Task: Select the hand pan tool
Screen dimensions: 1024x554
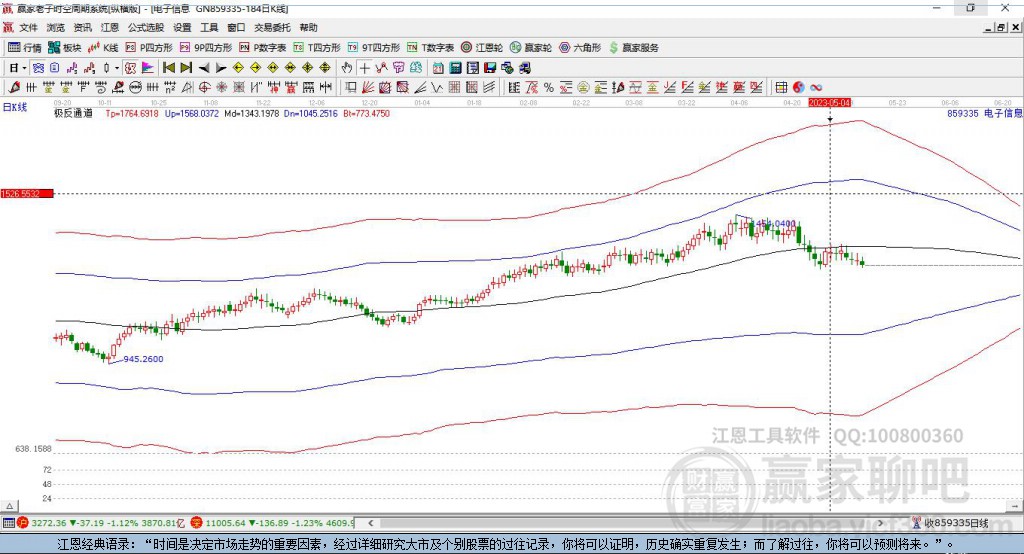Action: pos(347,68)
